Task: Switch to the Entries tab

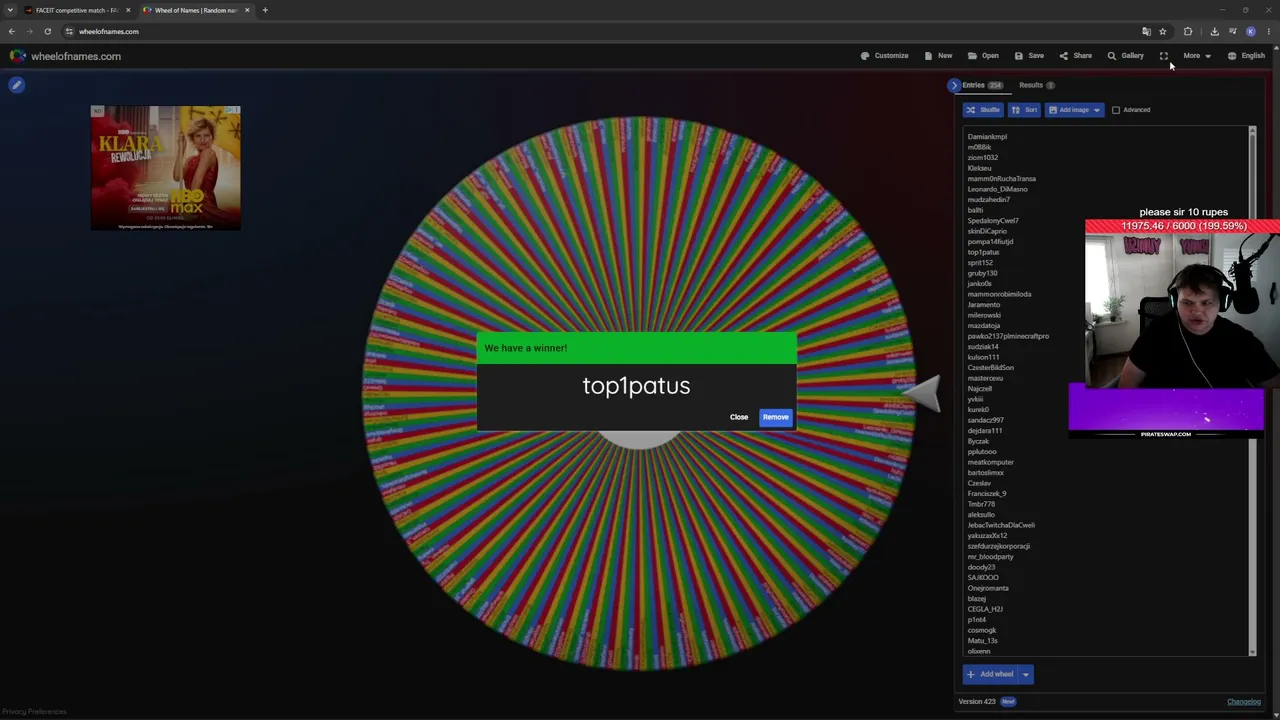Action: [982, 85]
